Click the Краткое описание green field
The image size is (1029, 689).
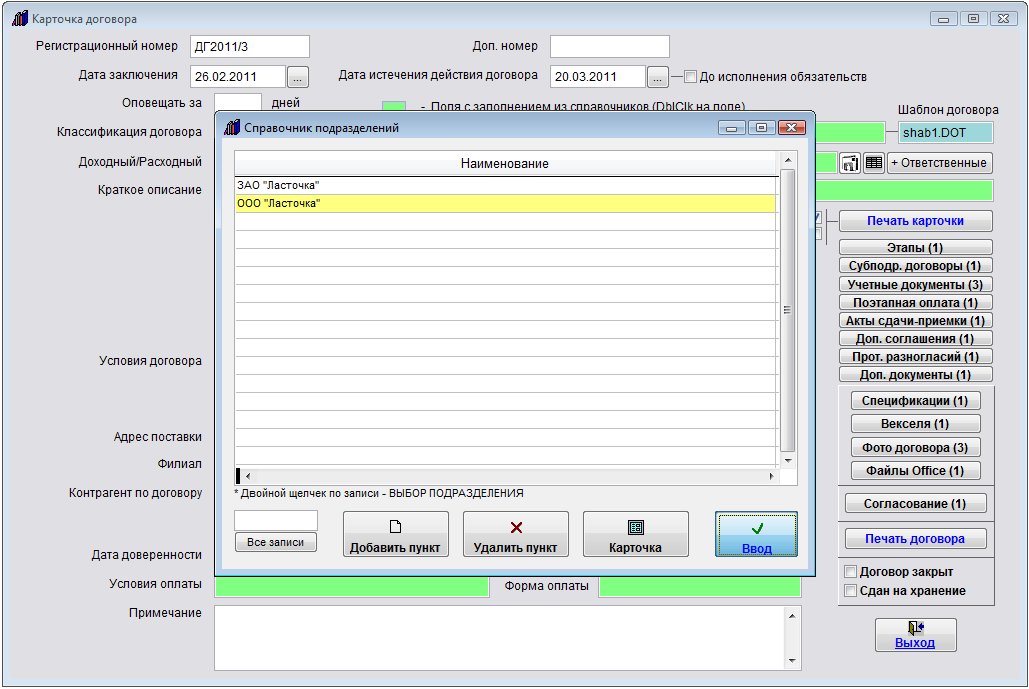click(904, 190)
